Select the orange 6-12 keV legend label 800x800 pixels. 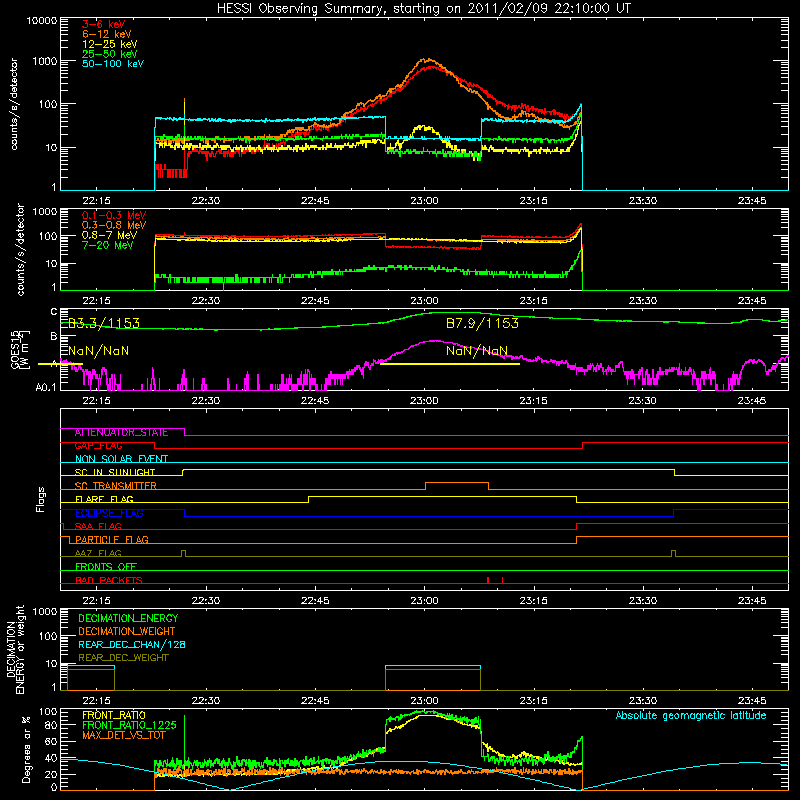coord(107,34)
